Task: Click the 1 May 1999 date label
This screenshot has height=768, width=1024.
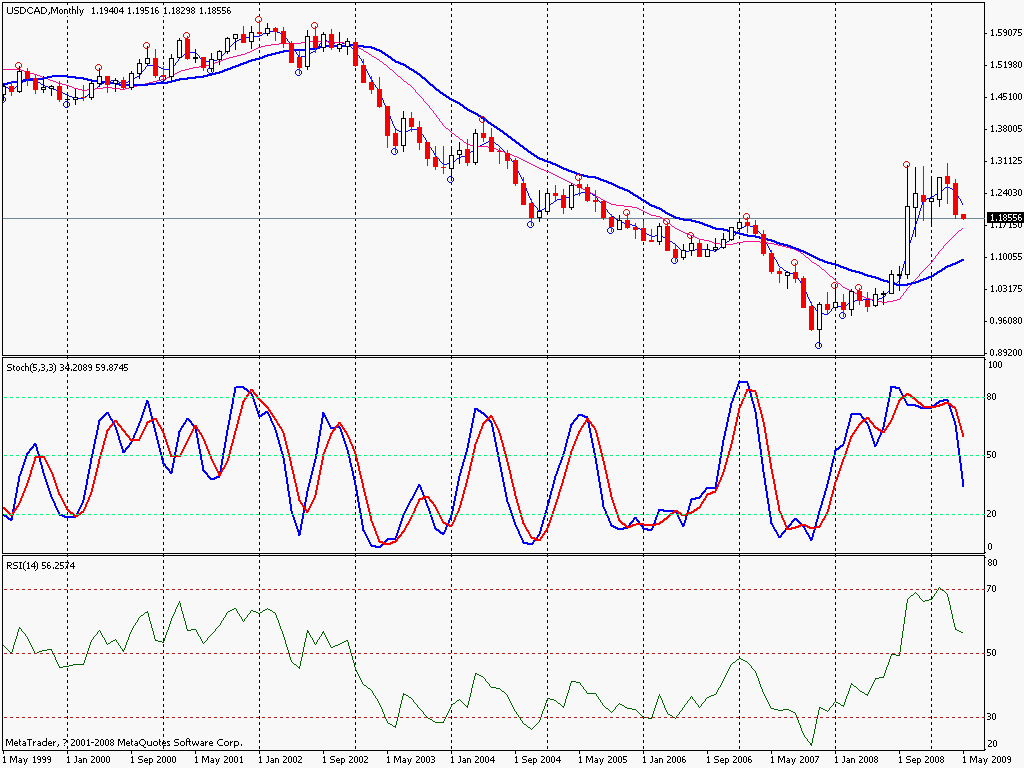Action: coord(25,760)
